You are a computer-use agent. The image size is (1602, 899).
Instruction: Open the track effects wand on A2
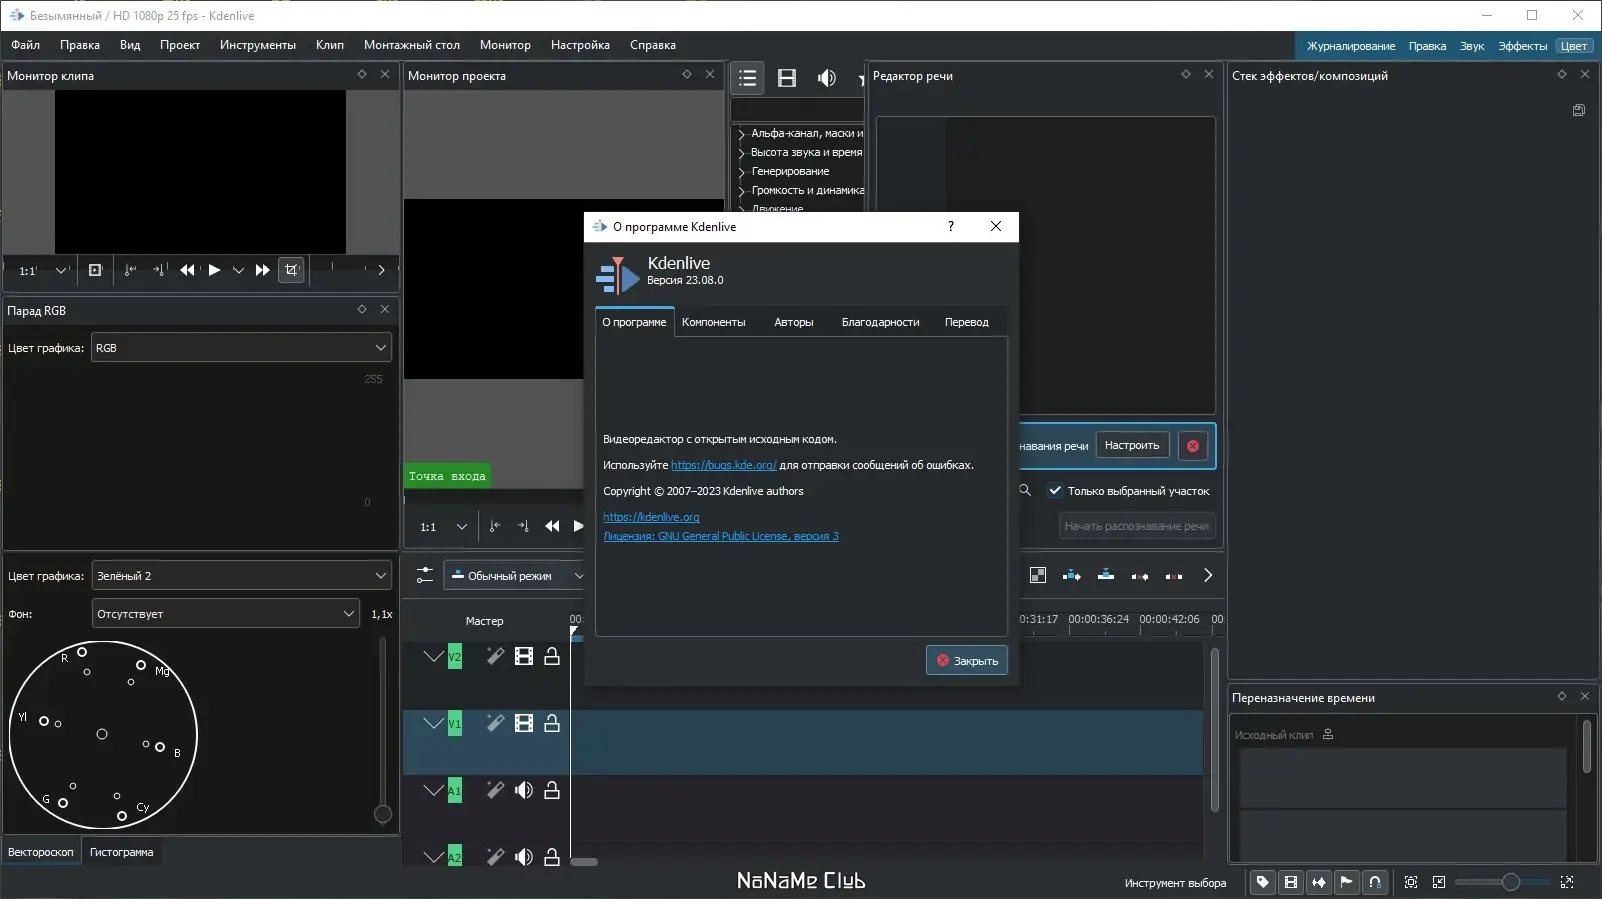tap(495, 856)
